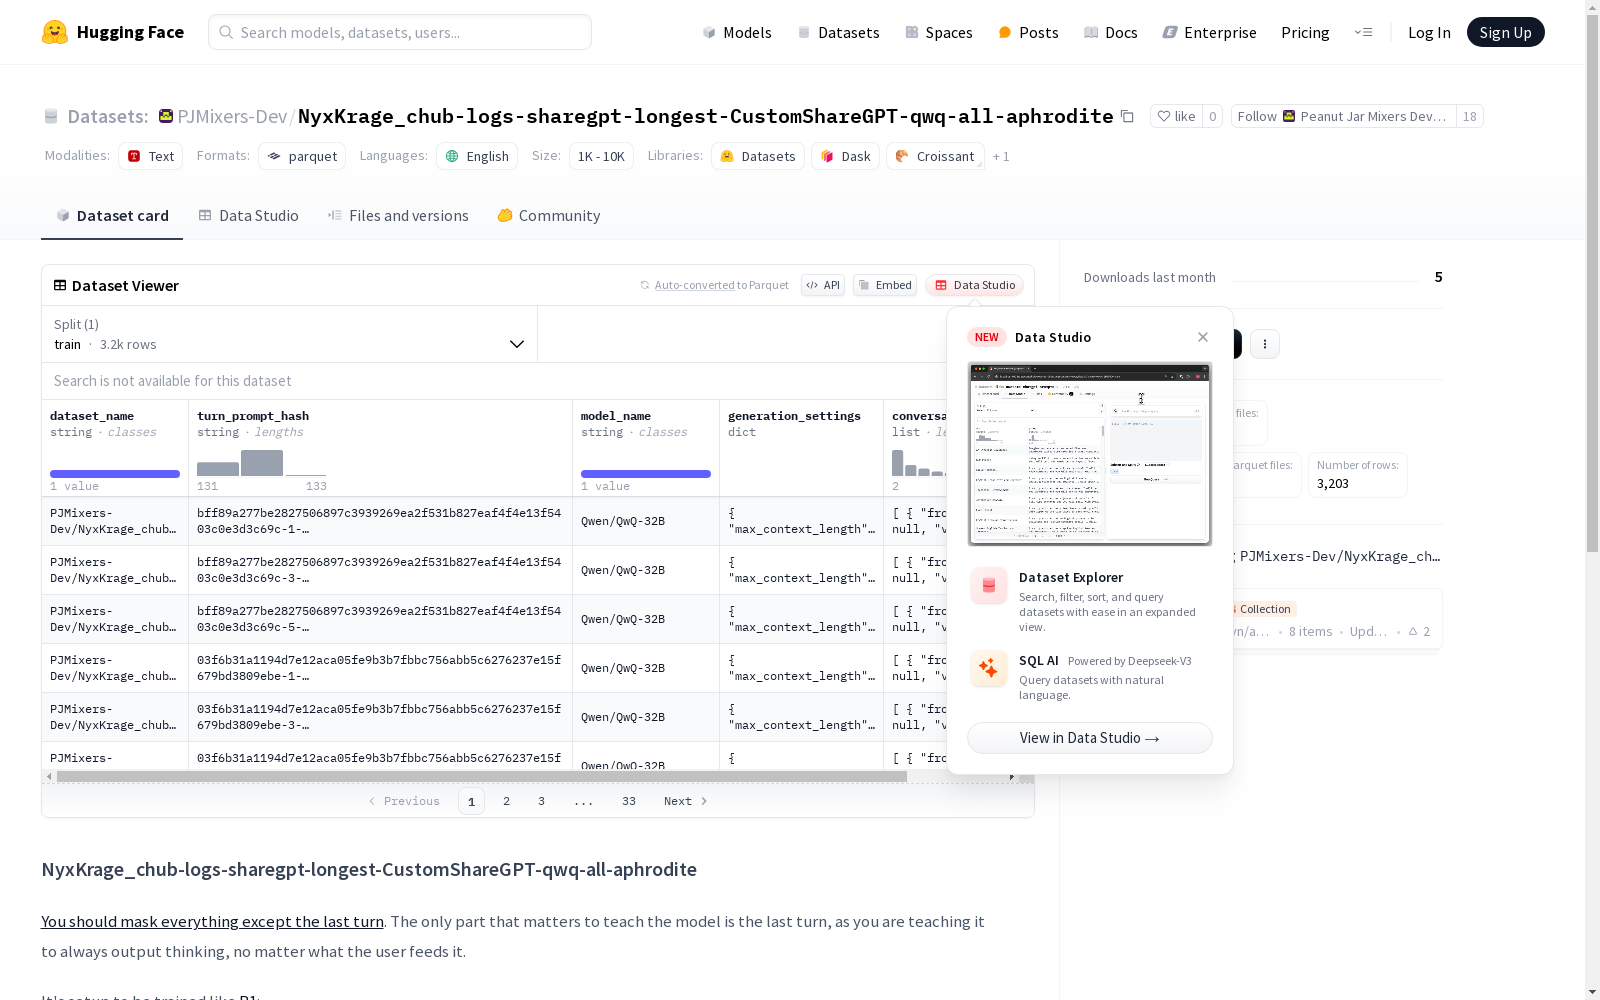Like this dataset
The height and width of the screenshot is (1000, 1600).
point(1176,116)
